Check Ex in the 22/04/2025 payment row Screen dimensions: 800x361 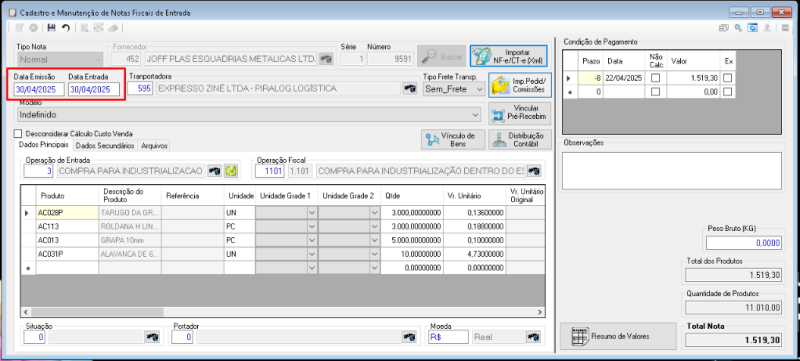point(728,78)
